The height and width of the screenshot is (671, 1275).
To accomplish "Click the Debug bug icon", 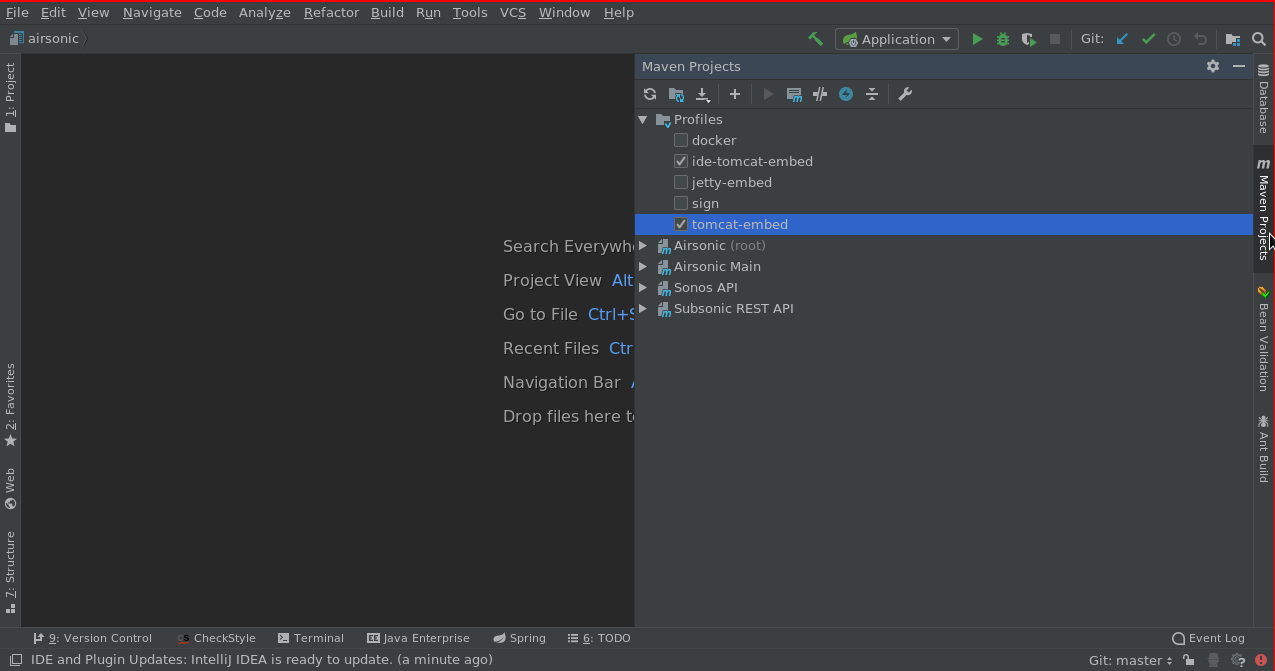I will 1003,39.
